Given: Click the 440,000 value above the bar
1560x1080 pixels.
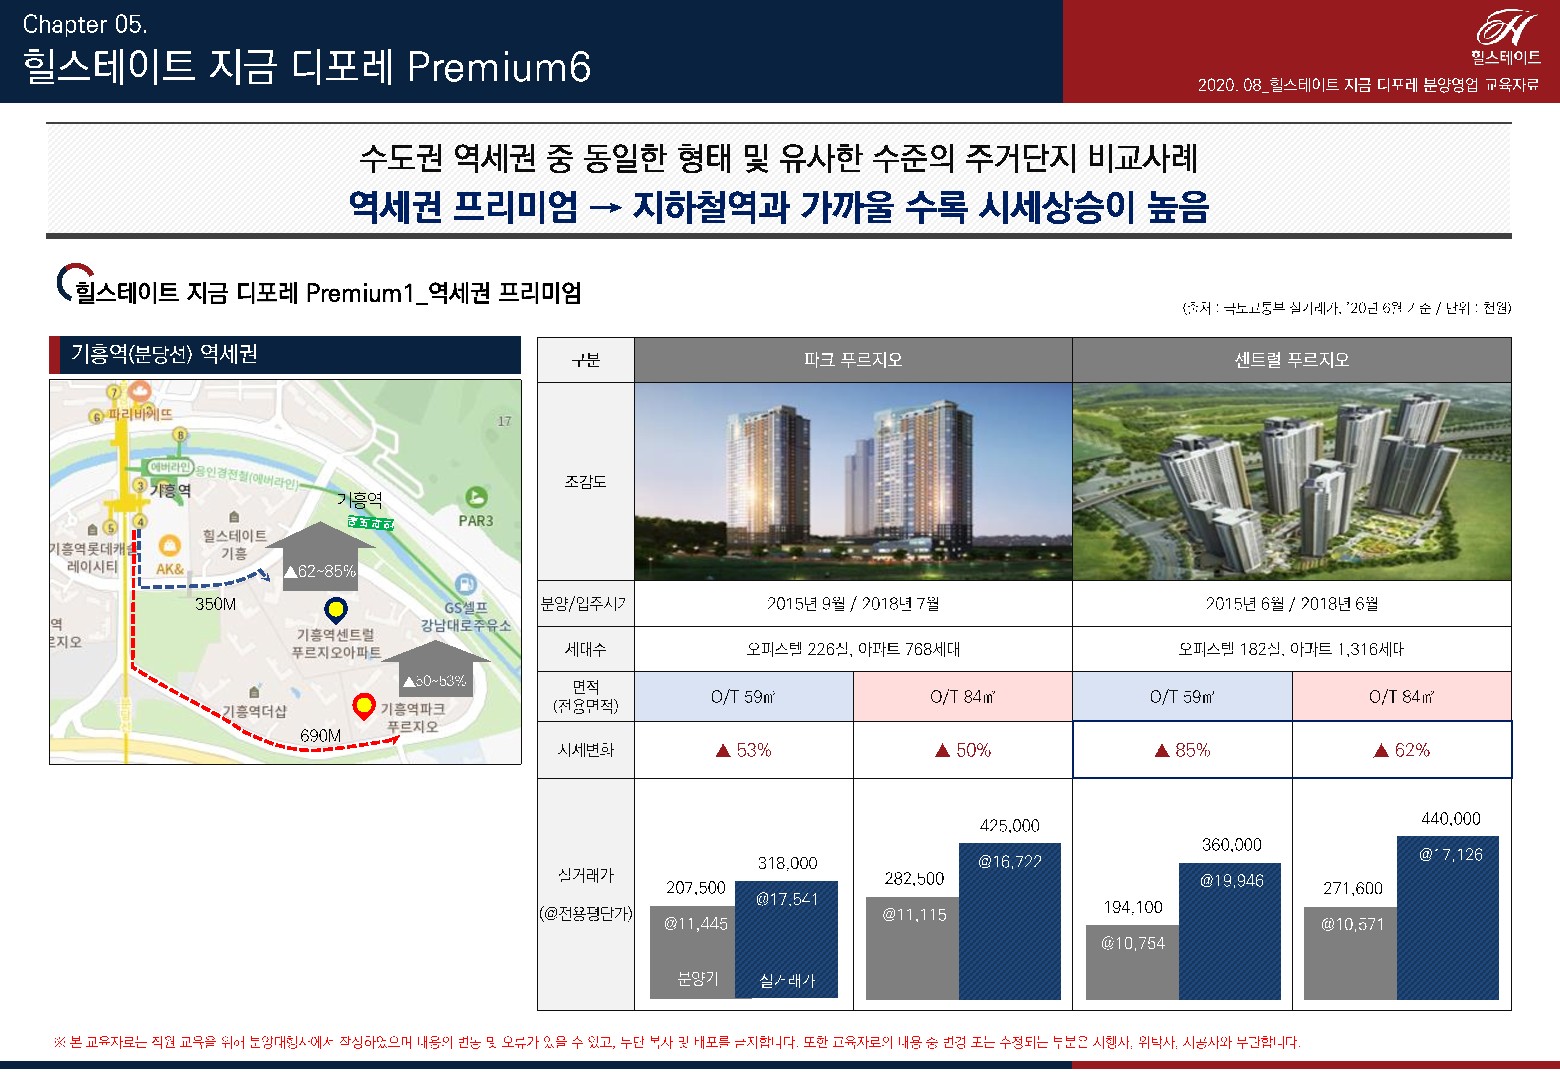Looking at the screenshot, I should [x=1451, y=818].
